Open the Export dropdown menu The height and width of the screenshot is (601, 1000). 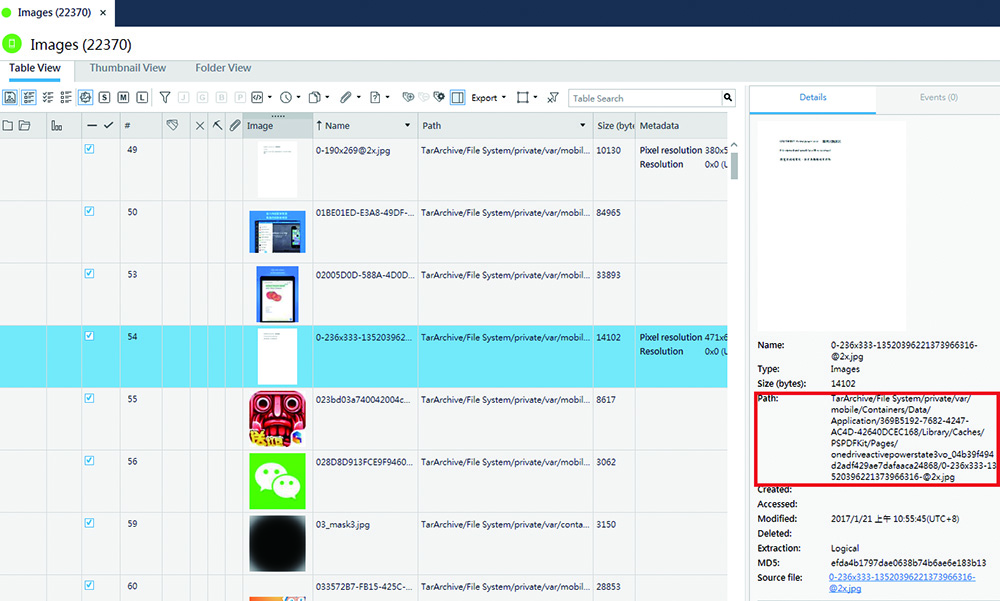click(x=488, y=98)
